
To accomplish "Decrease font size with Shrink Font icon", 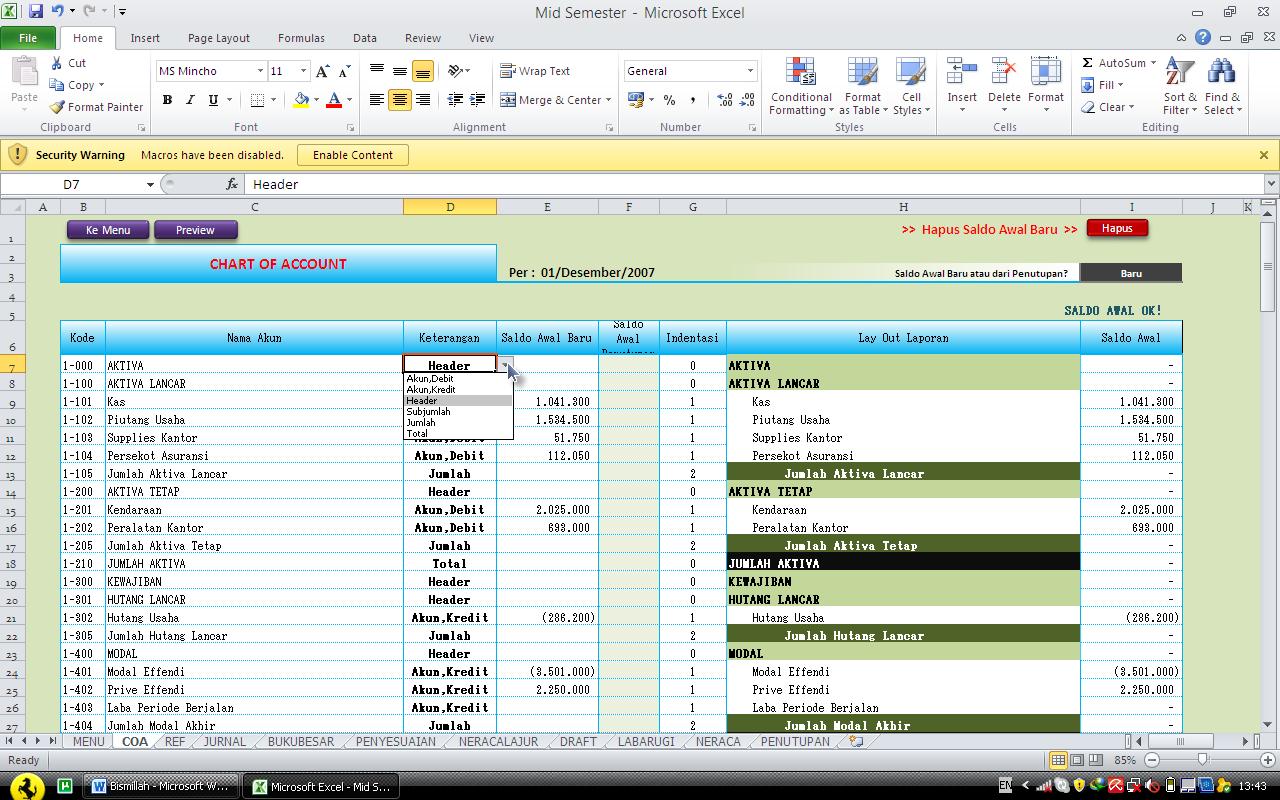I will 344,71.
